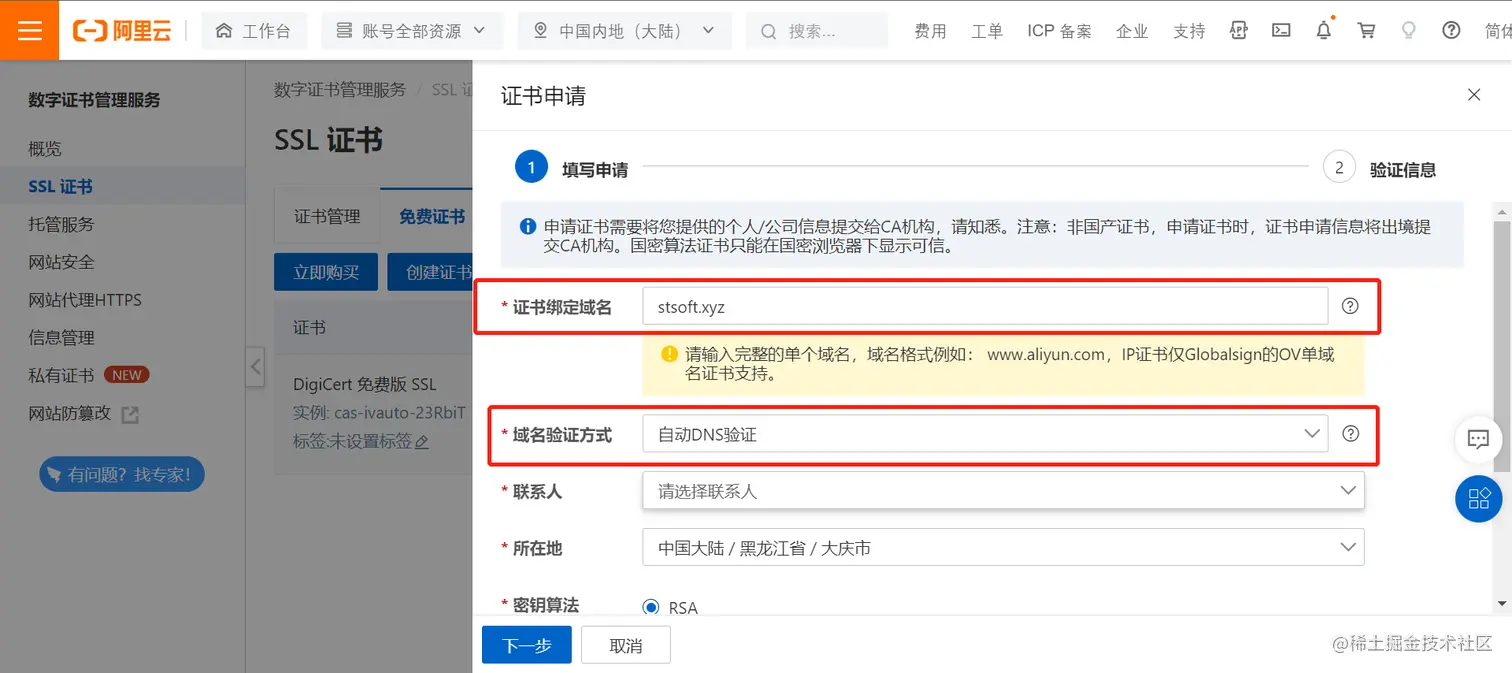Open the floating blue apps grid icon
1512x673 pixels.
pos(1478,497)
